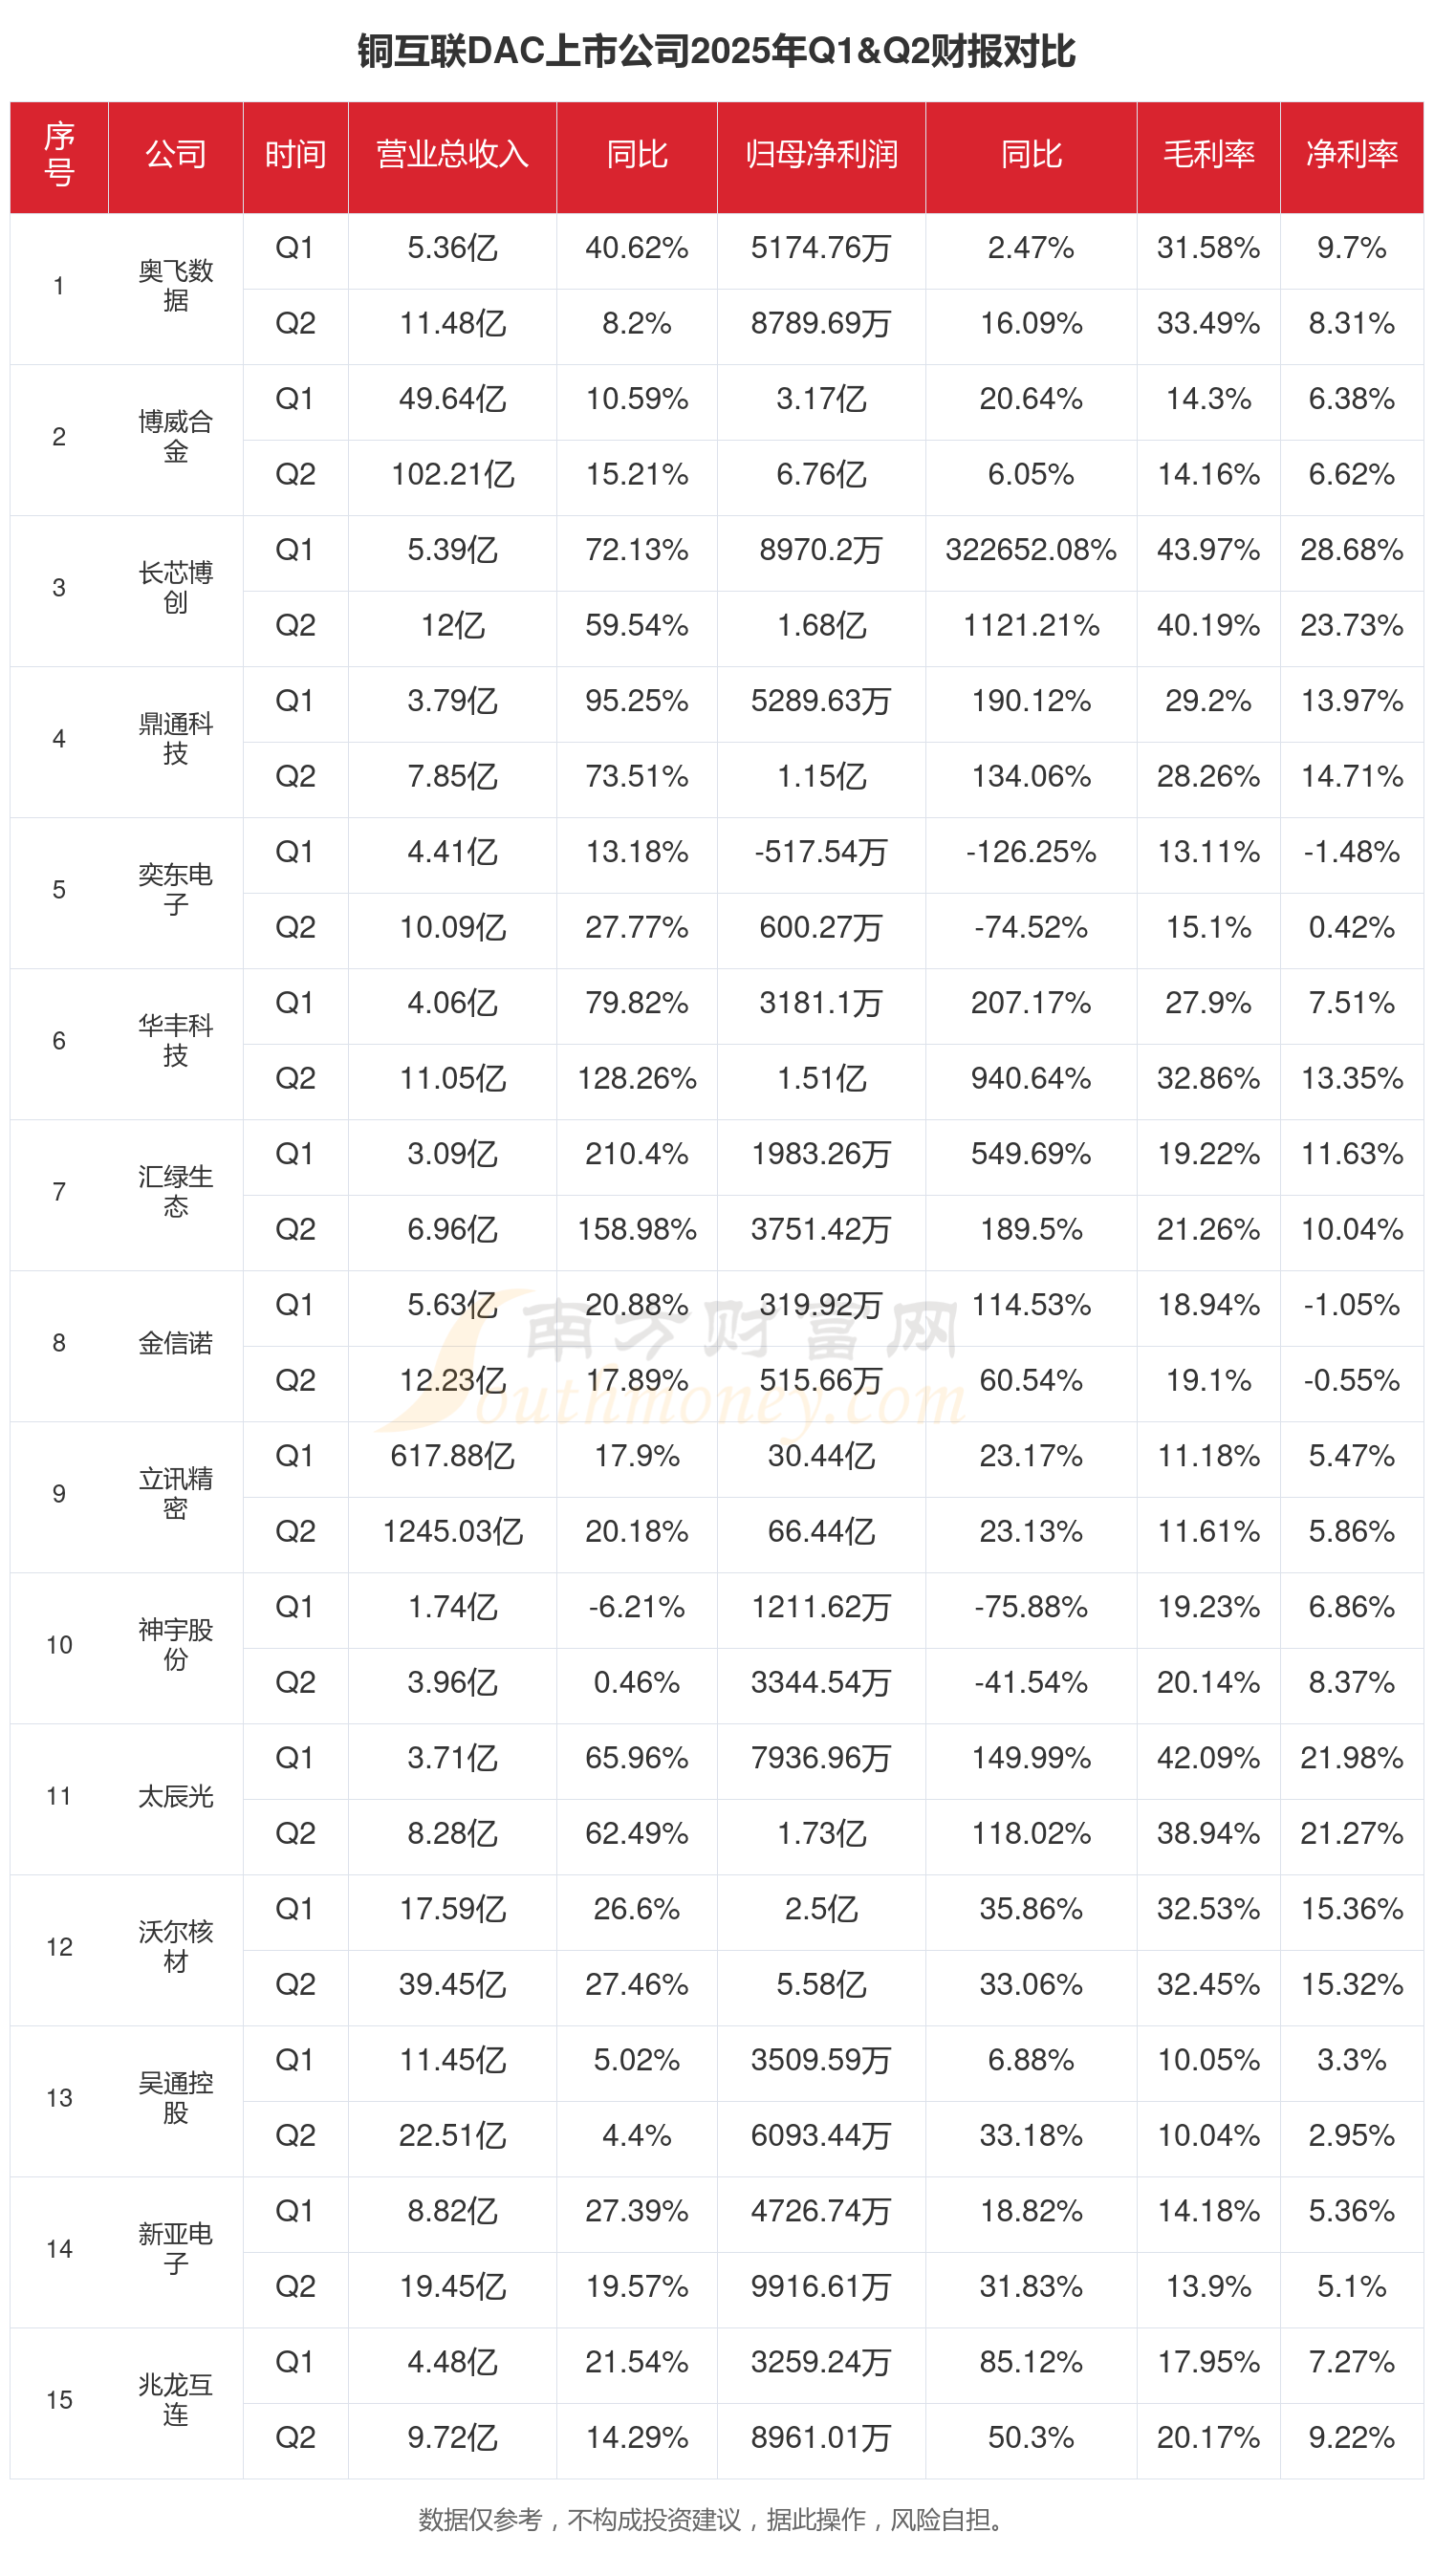Click company name 博威合金
Viewport: 1434px width, 2576px height.
[x=175, y=437]
